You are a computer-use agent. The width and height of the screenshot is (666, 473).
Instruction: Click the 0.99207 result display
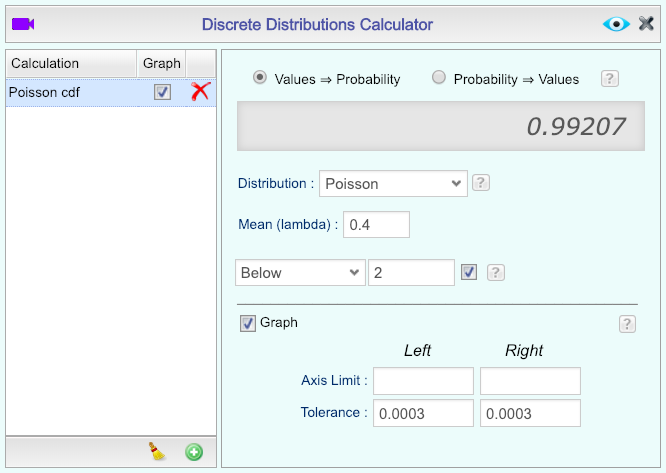coord(441,126)
